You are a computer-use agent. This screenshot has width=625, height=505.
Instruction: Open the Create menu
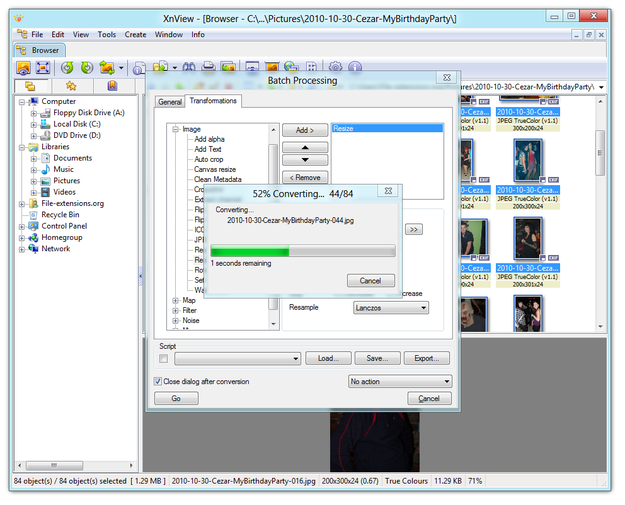(136, 35)
